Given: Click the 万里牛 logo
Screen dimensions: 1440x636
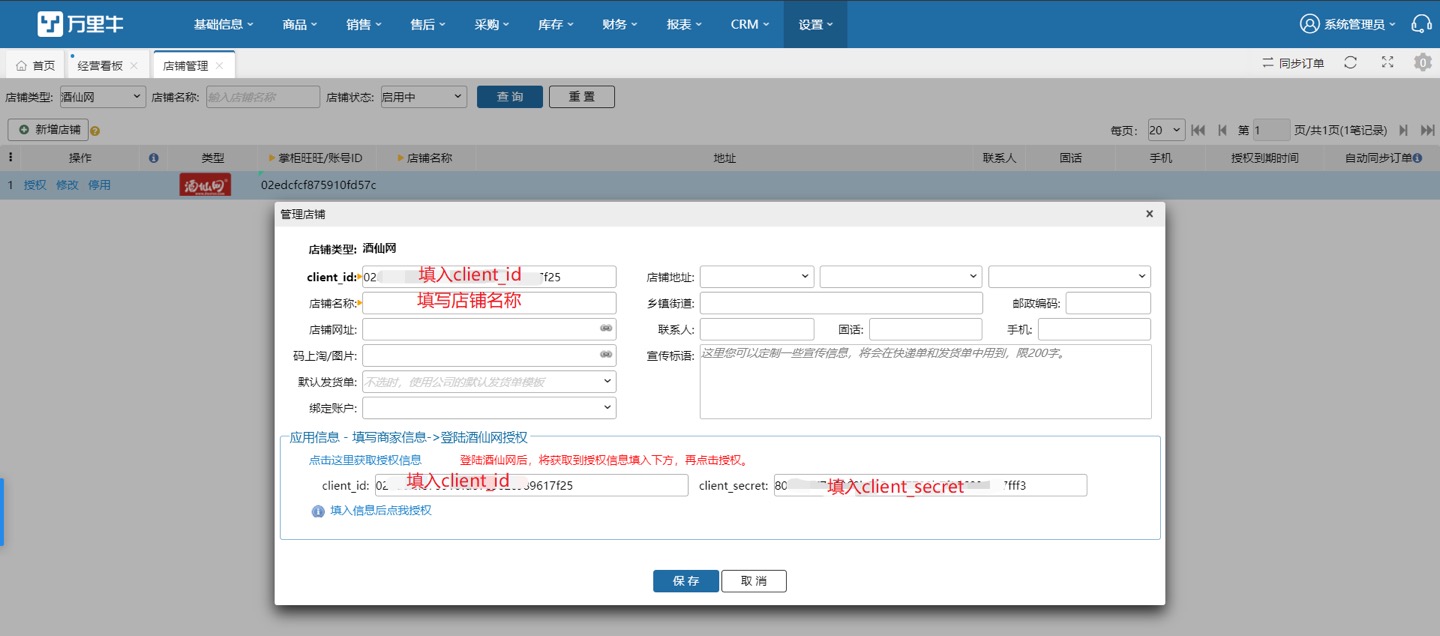Looking at the screenshot, I should [80, 24].
